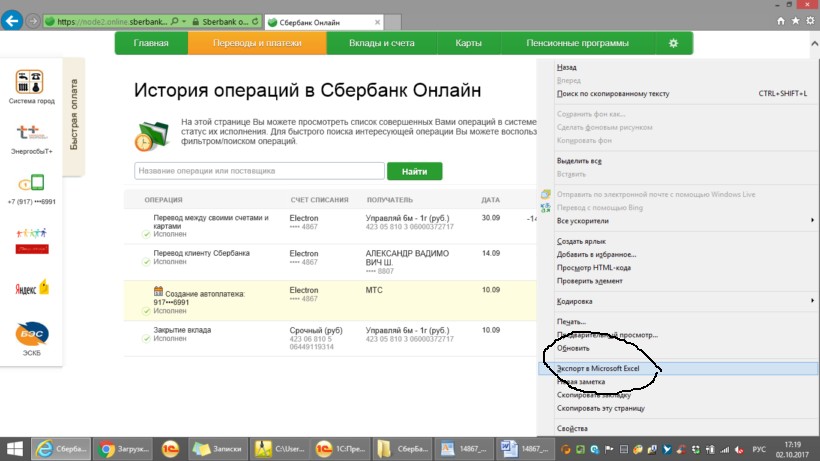Choose Печать in context menu
Image resolution: width=820 pixels, height=461 pixels.
tap(571, 321)
